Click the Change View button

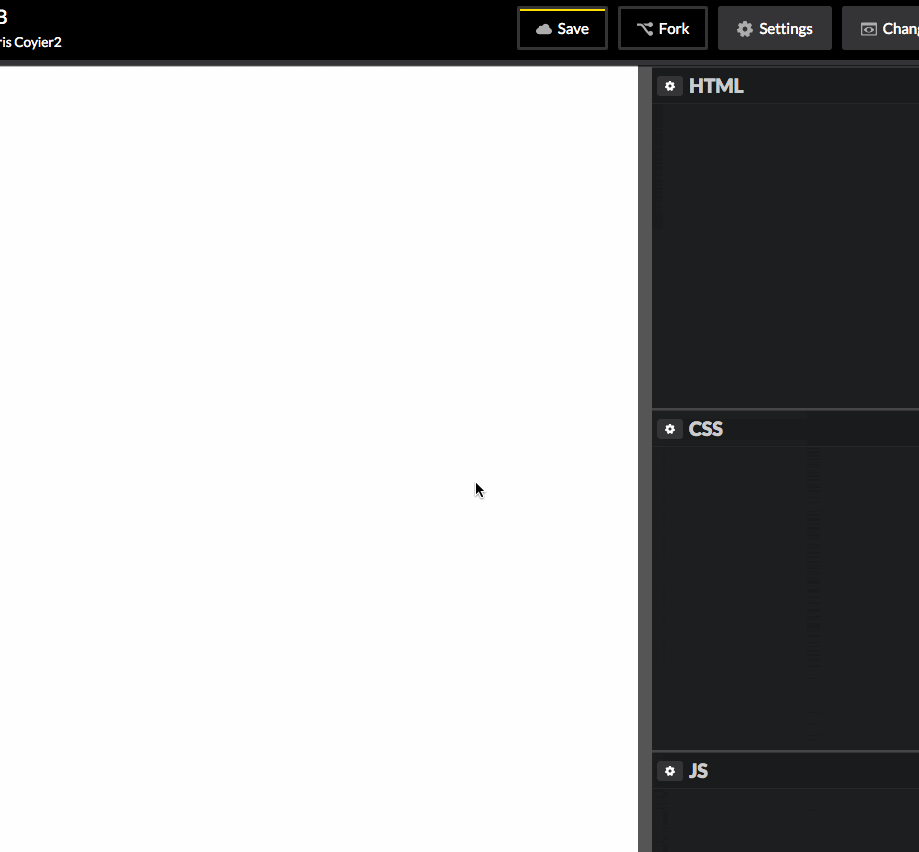(x=880, y=28)
